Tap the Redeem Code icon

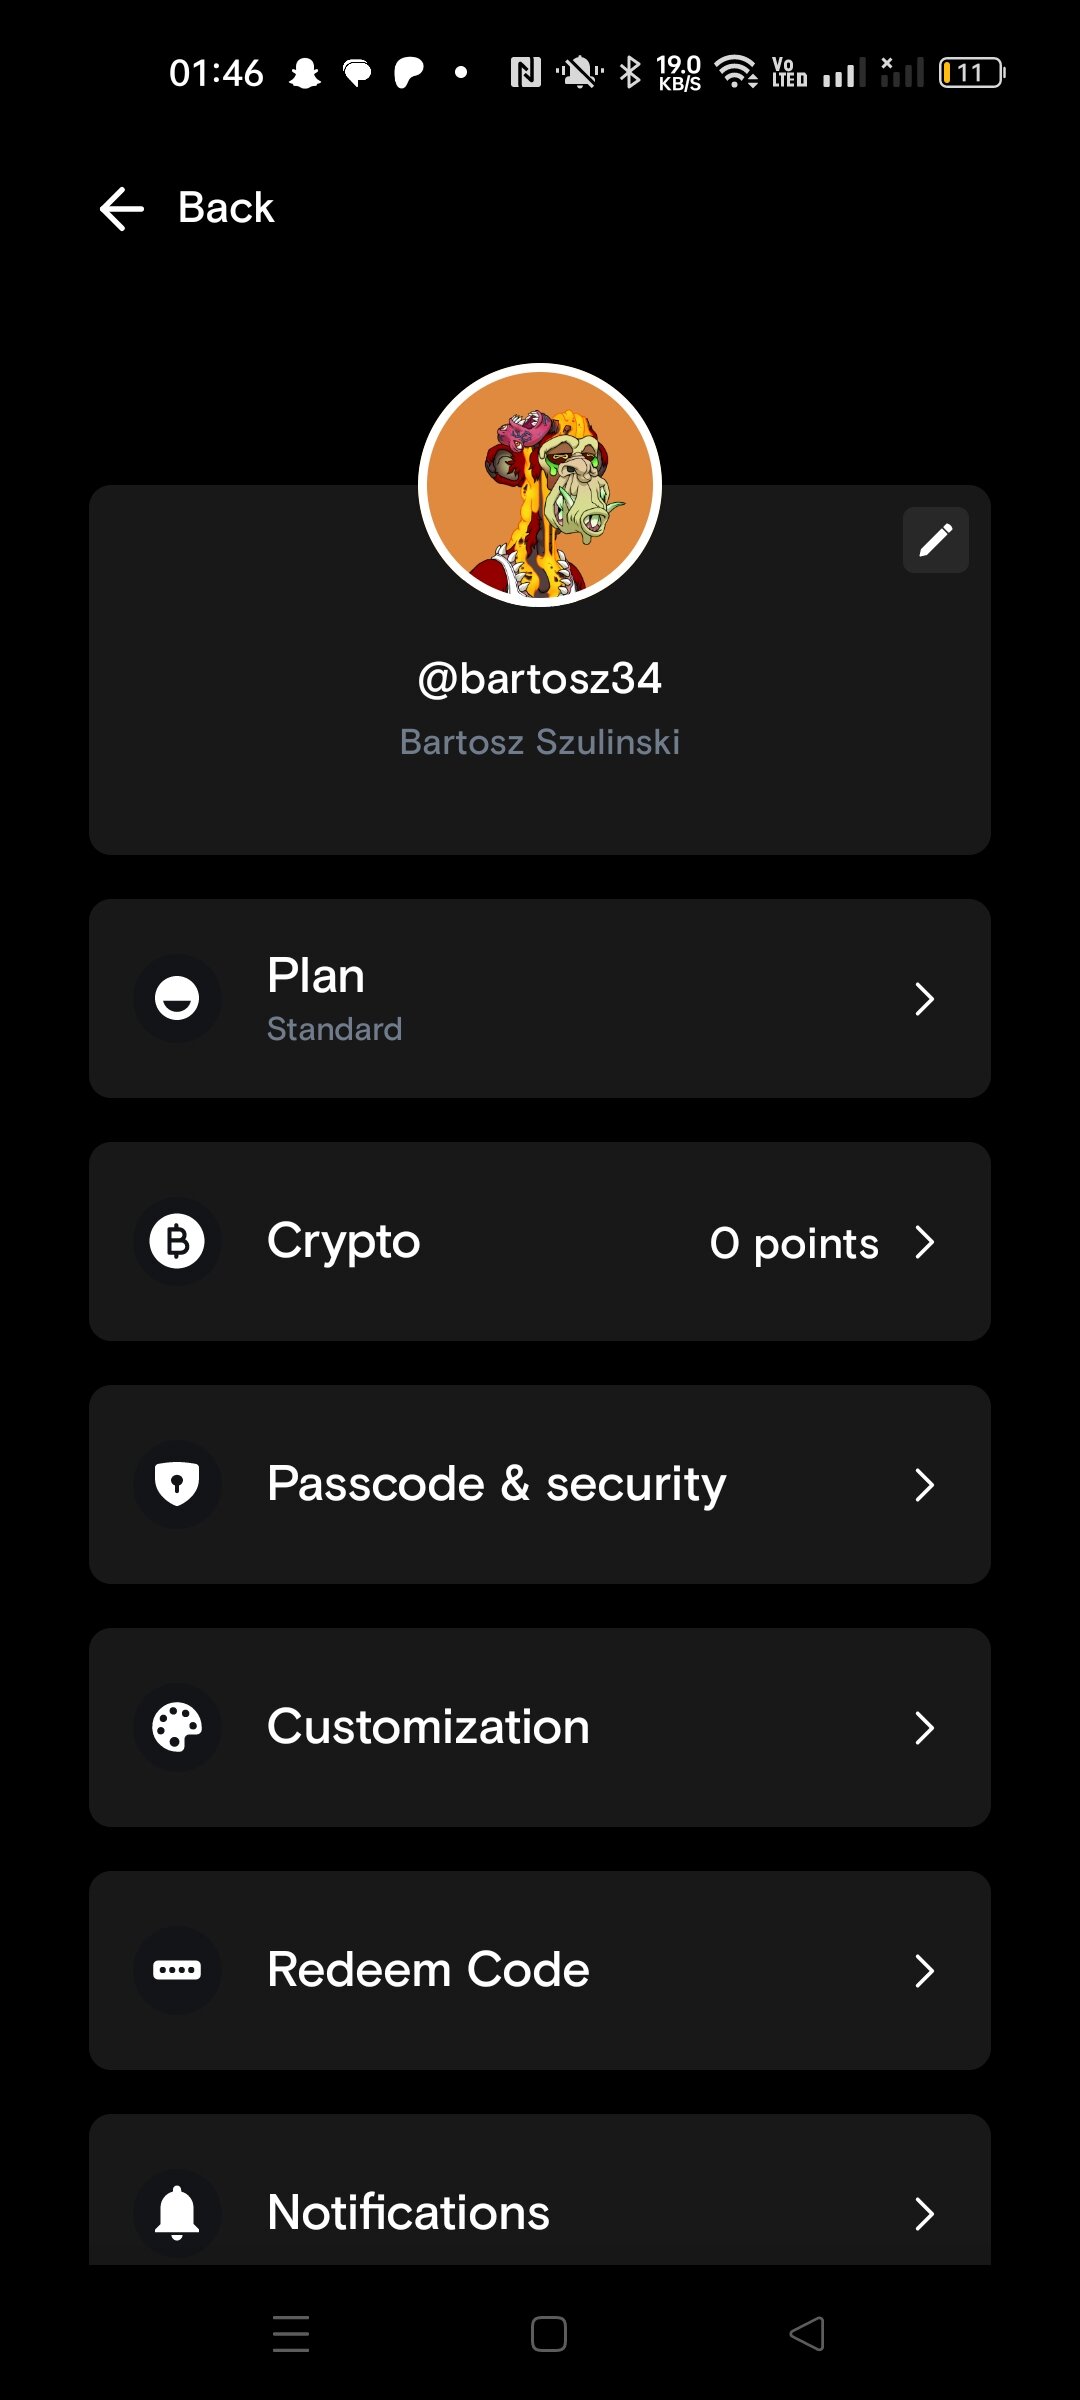coord(177,1970)
